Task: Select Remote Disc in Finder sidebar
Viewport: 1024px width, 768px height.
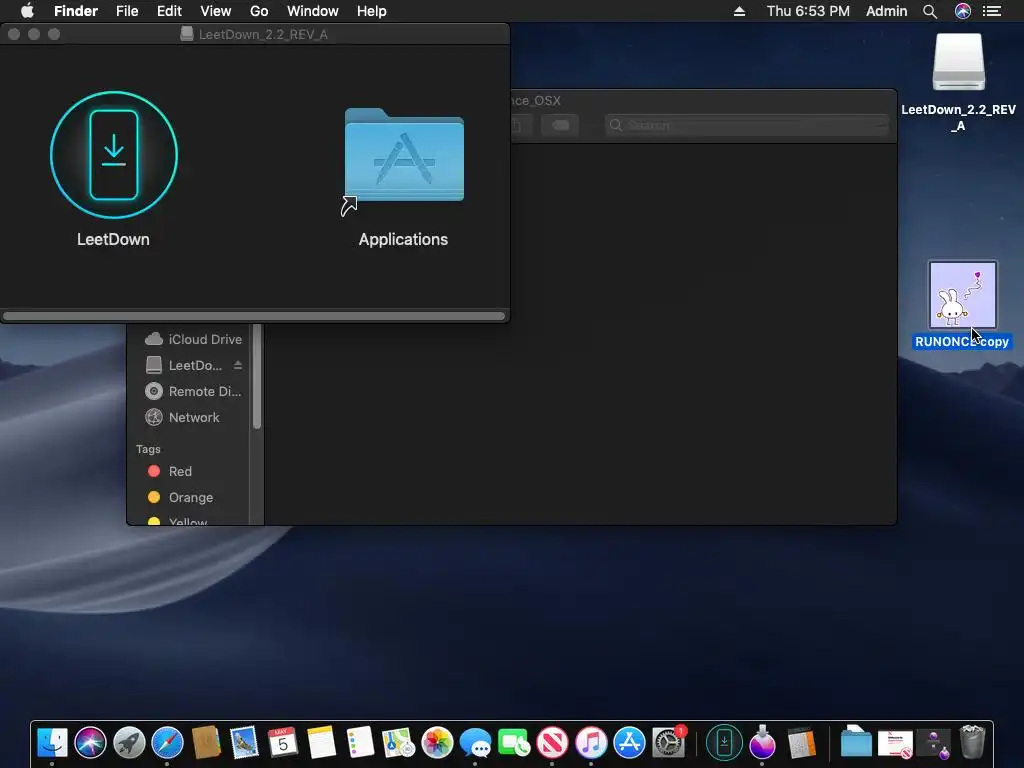Action: tap(193, 391)
